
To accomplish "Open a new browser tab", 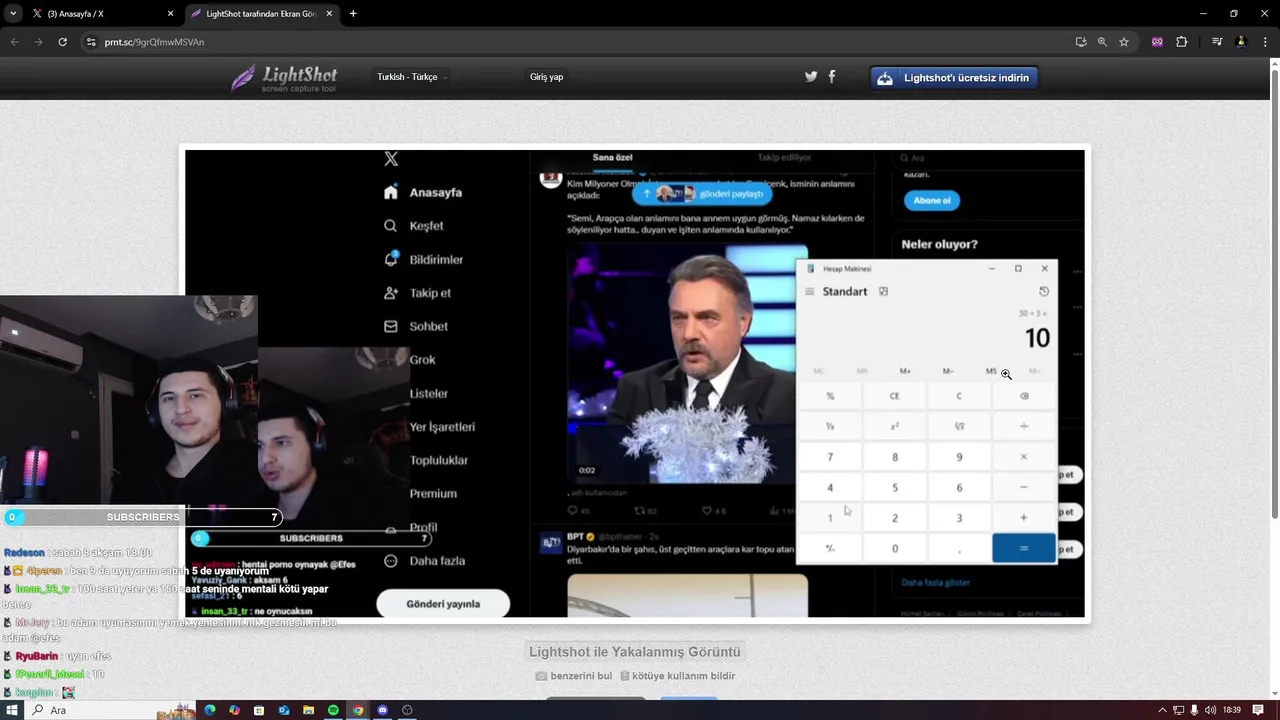I will tap(353, 14).
